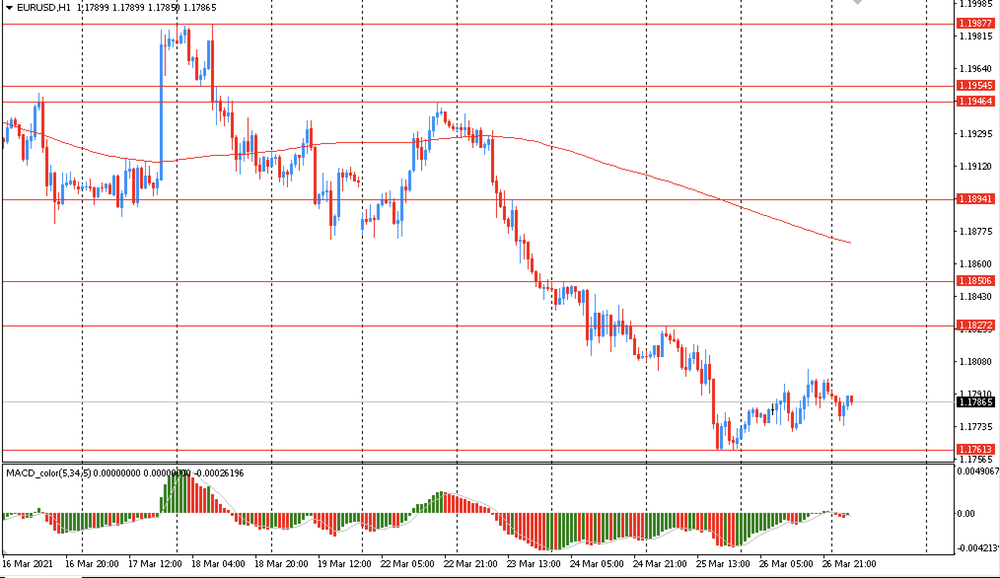The image size is (1000, 578).
Task: Click the 1.19295 price scale value
Action: tap(976, 134)
